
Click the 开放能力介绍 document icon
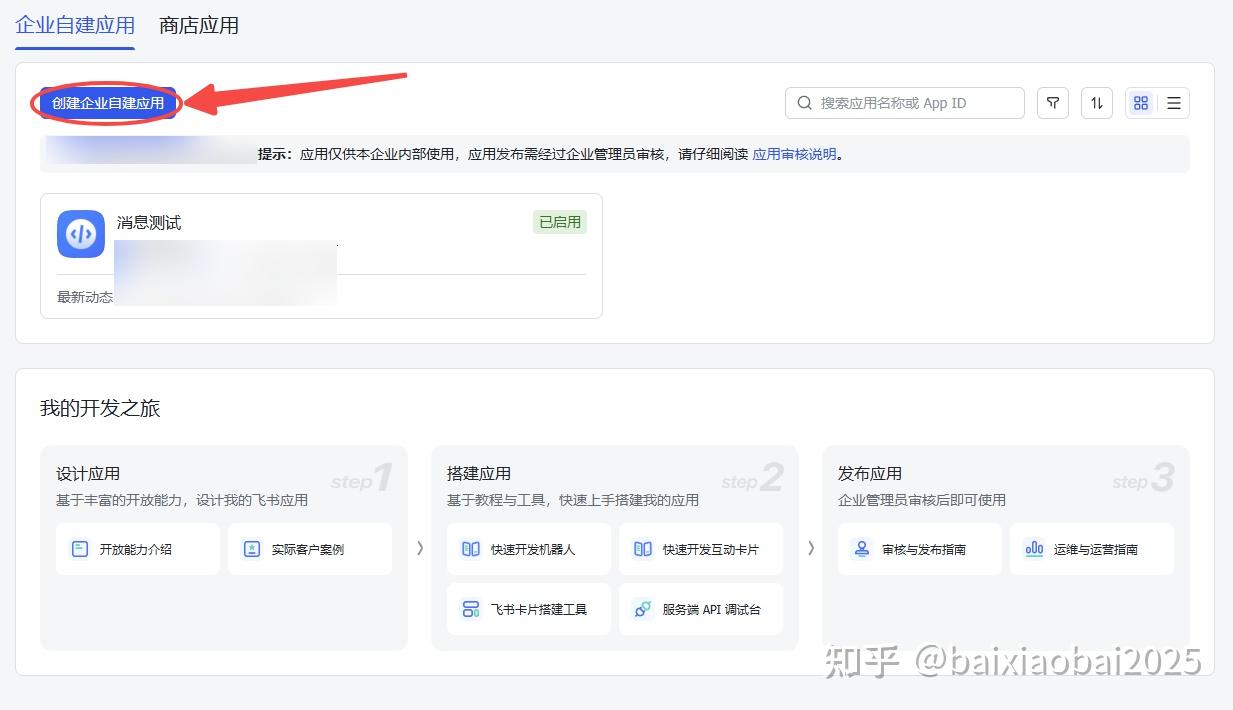80,549
